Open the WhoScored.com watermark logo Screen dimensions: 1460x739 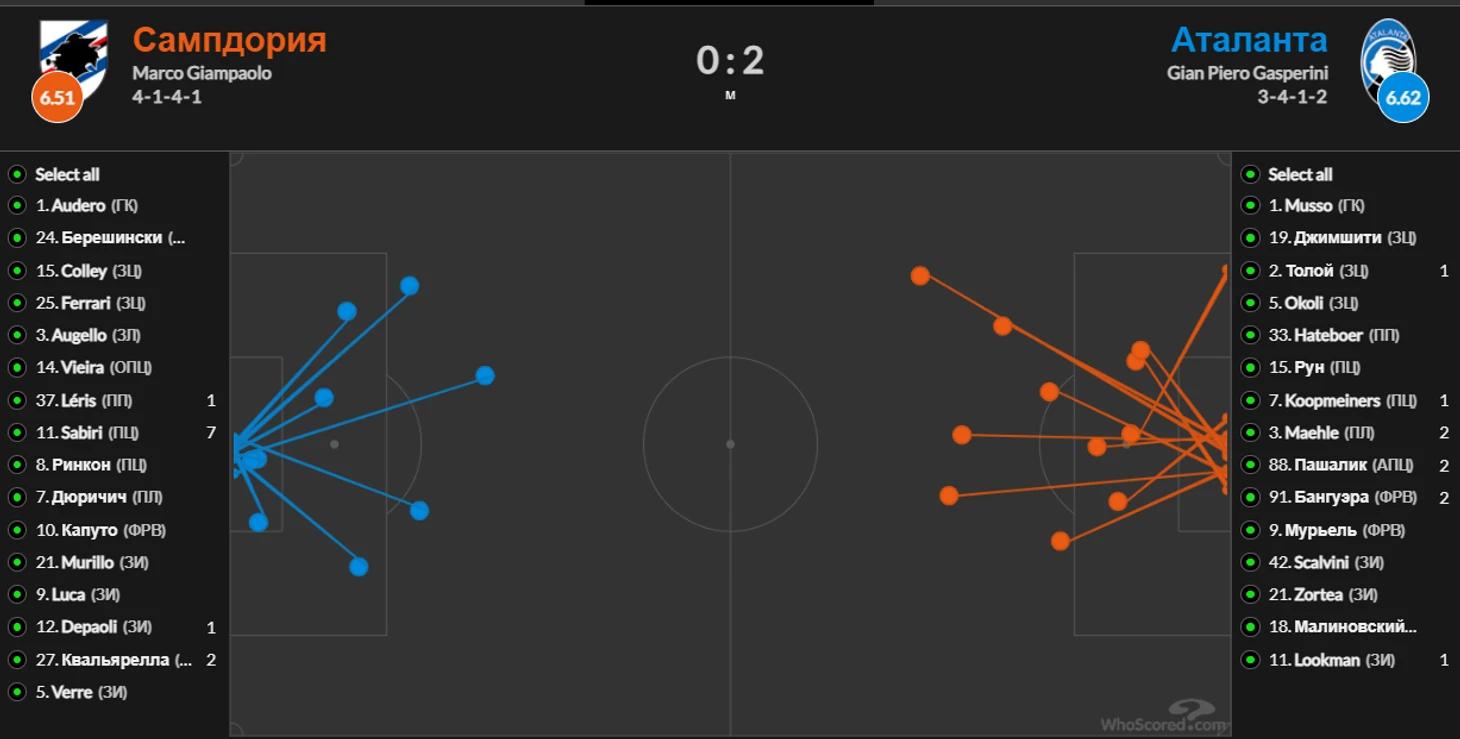1165,716
